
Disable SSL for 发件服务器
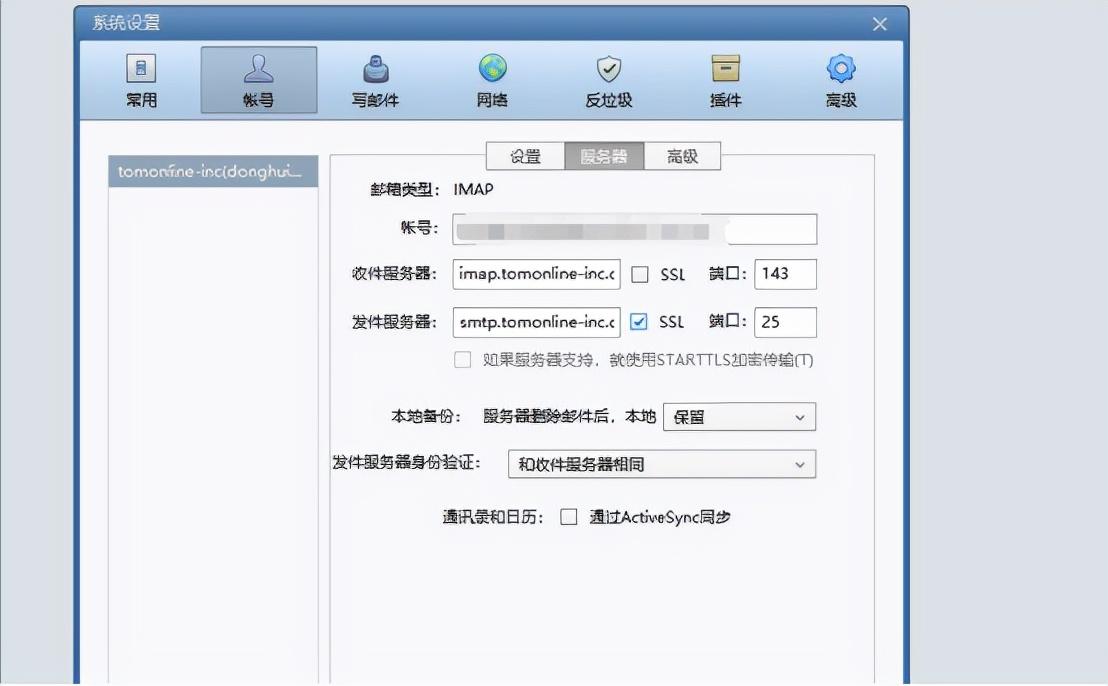pos(638,322)
